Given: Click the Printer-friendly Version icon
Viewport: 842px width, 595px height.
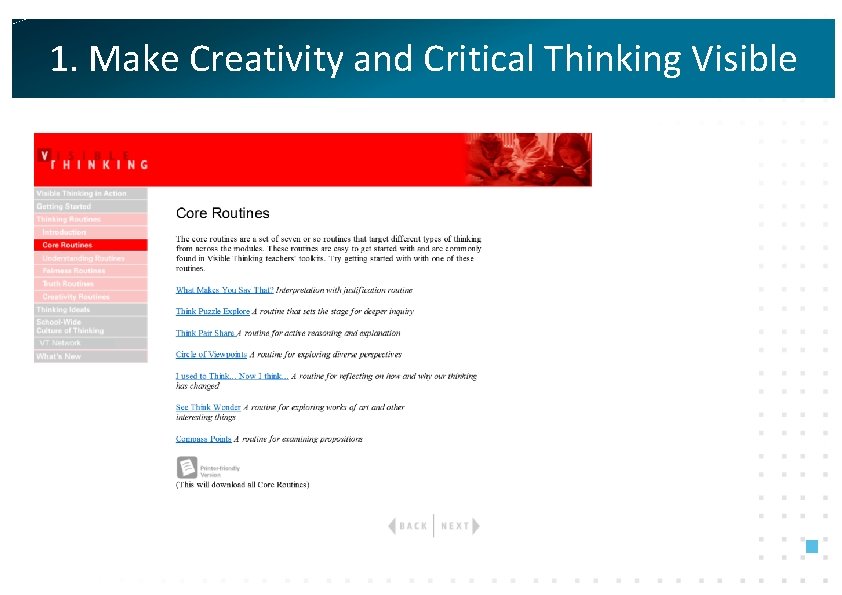Looking at the screenshot, I should point(188,467).
